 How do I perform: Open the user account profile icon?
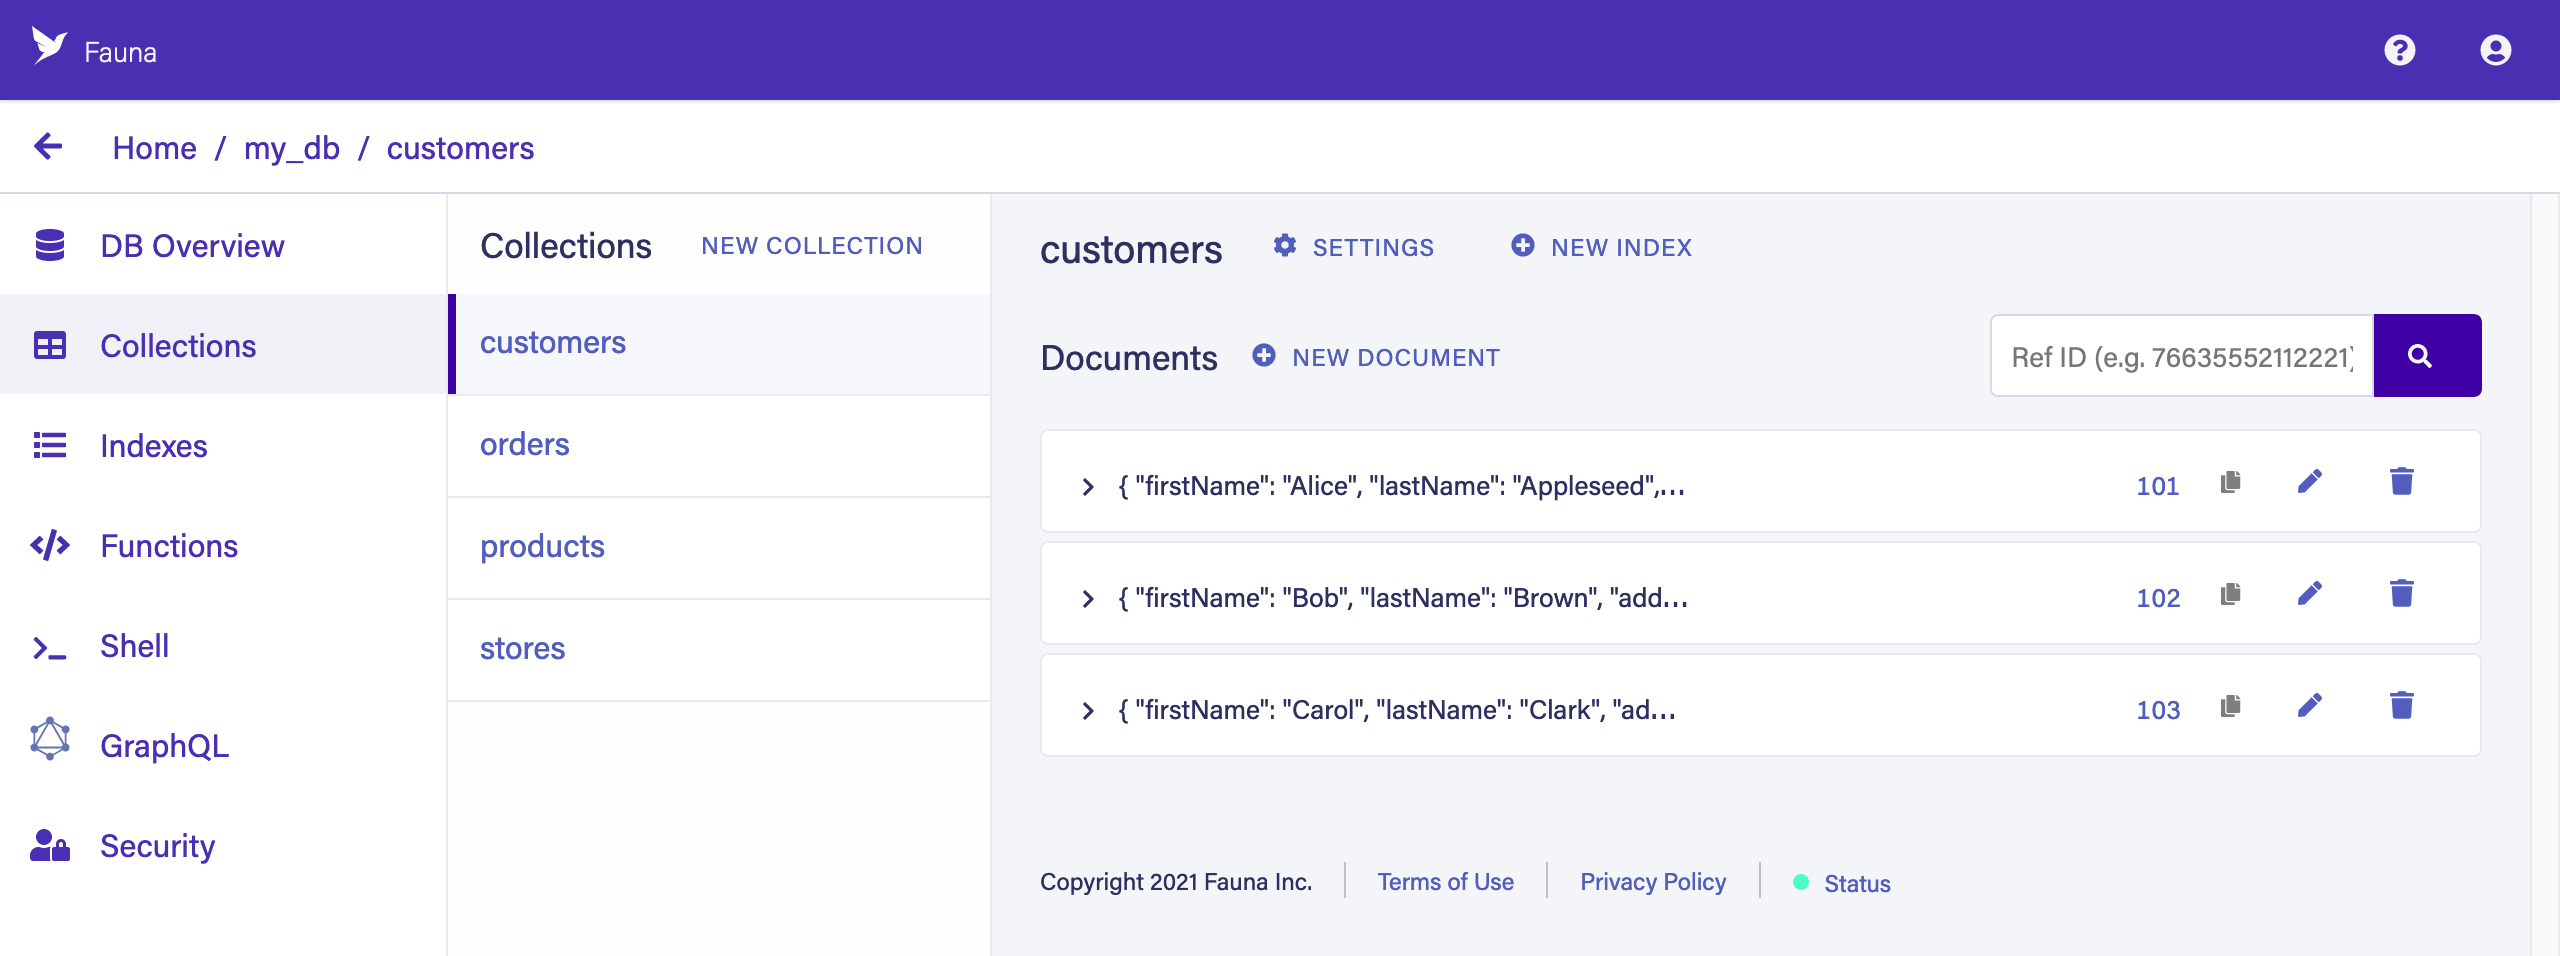click(2495, 50)
